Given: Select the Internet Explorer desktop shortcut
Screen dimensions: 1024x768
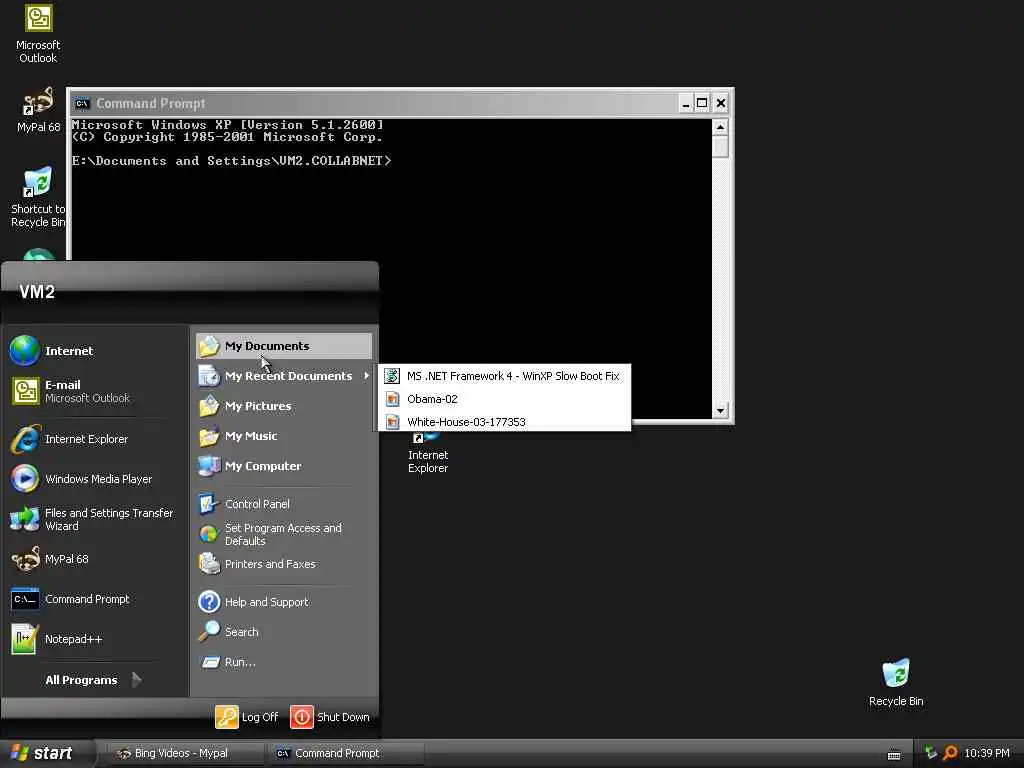Looking at the screenshot, I should point(428,452).
